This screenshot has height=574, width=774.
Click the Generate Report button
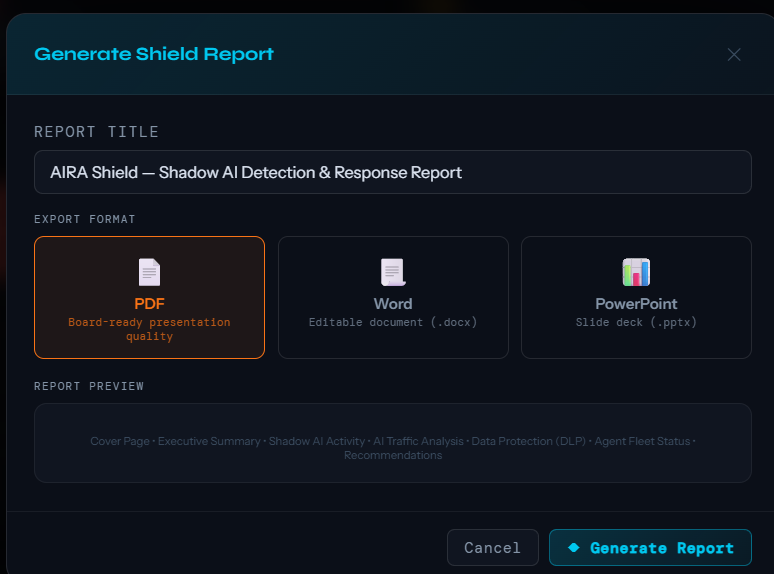coord(650,548)
